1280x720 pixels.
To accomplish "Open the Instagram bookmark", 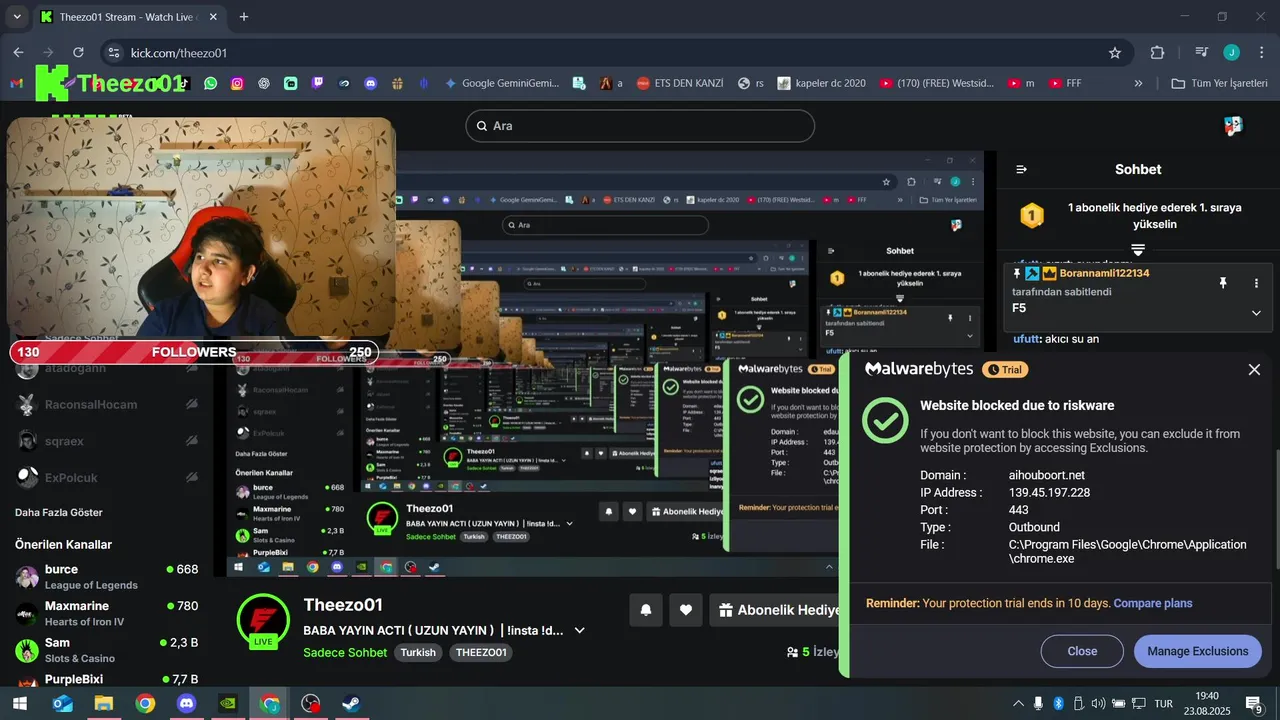I will tap(237, 83).
